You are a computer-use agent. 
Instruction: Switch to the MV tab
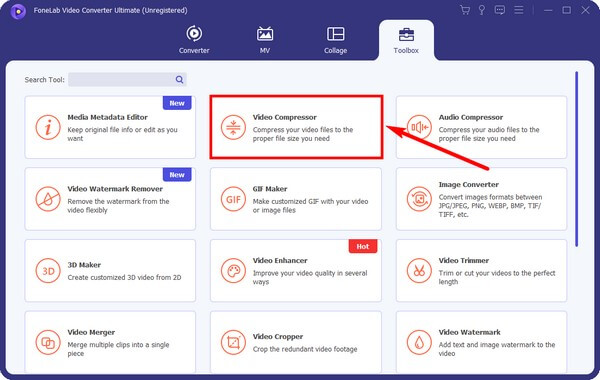tap(265, 40)
